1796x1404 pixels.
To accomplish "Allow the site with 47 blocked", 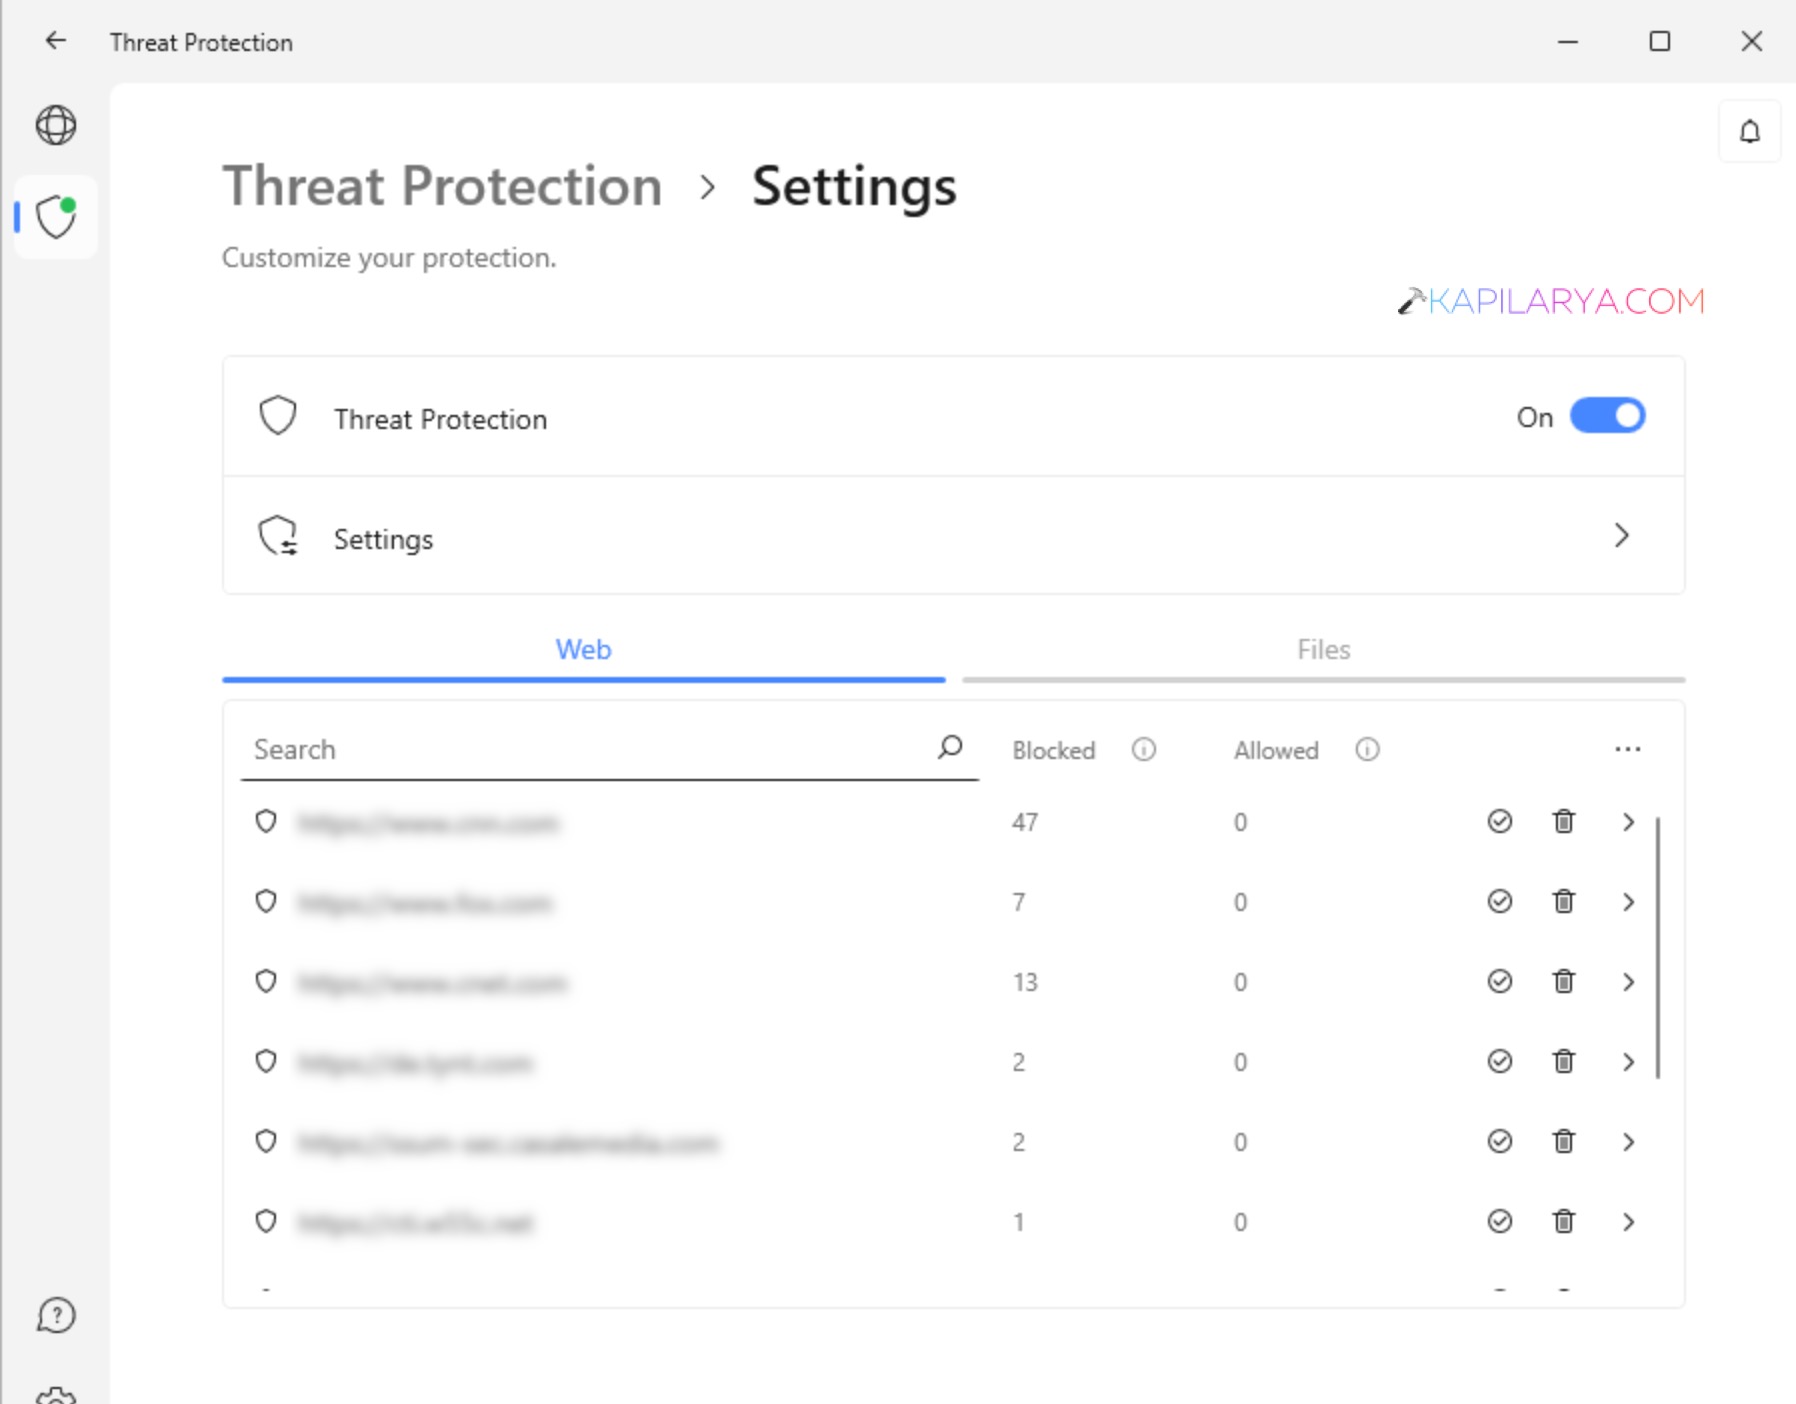I will [x=1500, y=821].
